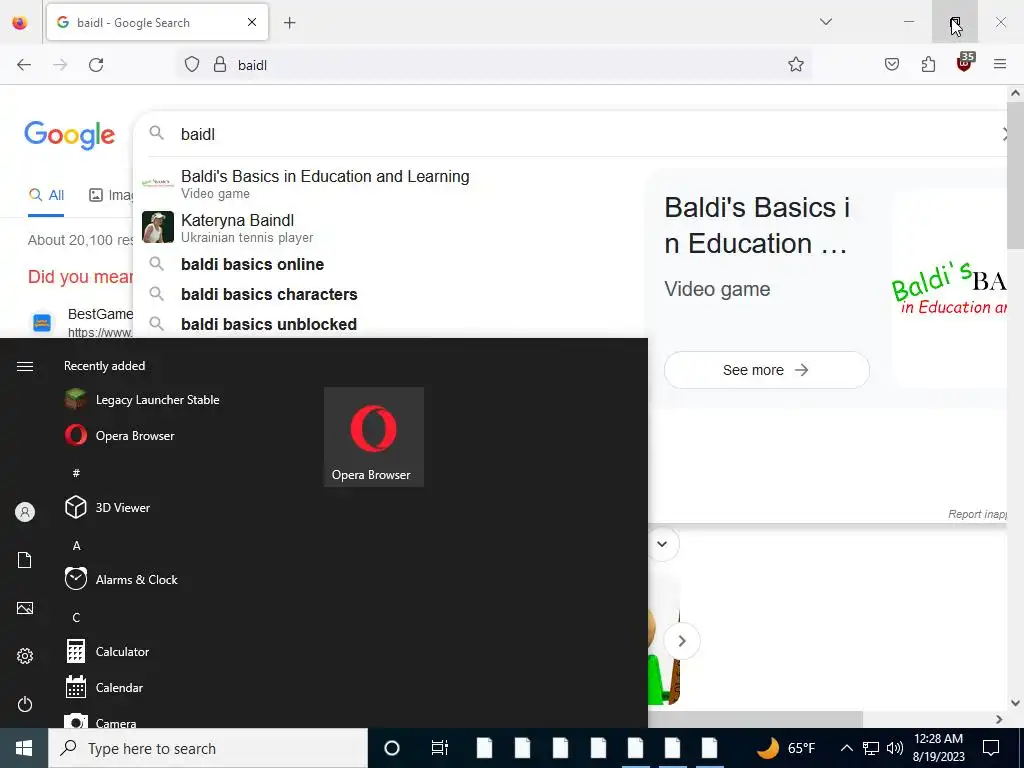Open volume icon in system tray
The image size is (1024, 768).
click(x=895, y=748)
